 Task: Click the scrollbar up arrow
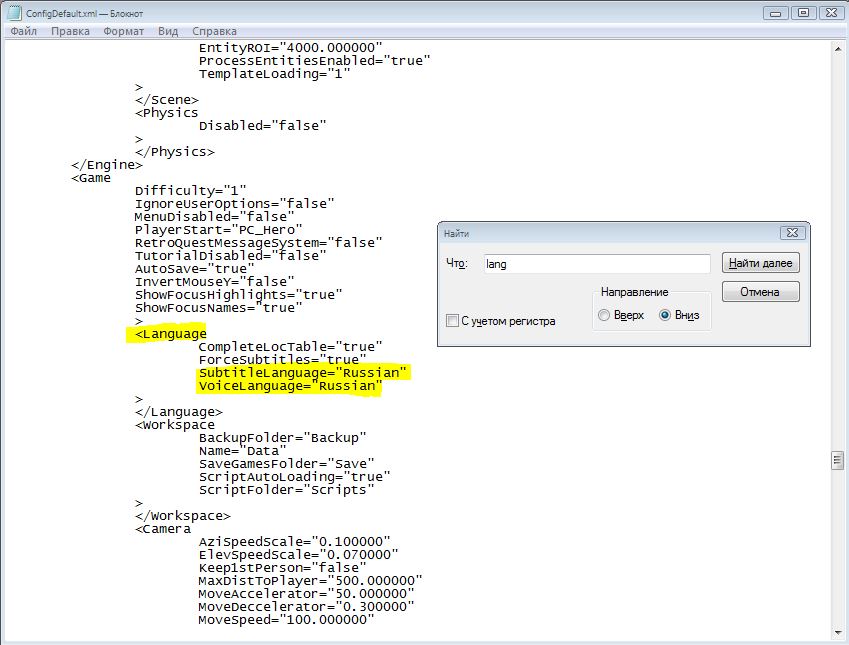(x=838, y=47)
